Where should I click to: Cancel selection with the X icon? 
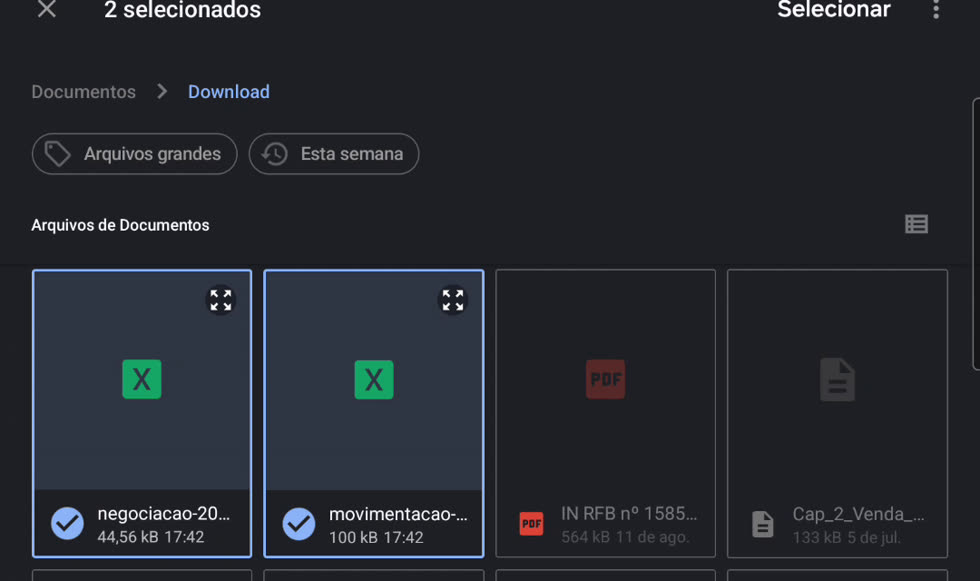pos(47,9)
